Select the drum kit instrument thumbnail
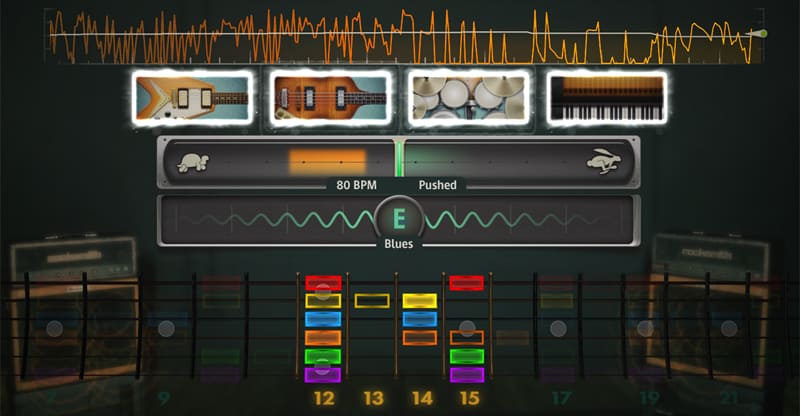The width and height of the screenshot is (800, 416). 468,98
